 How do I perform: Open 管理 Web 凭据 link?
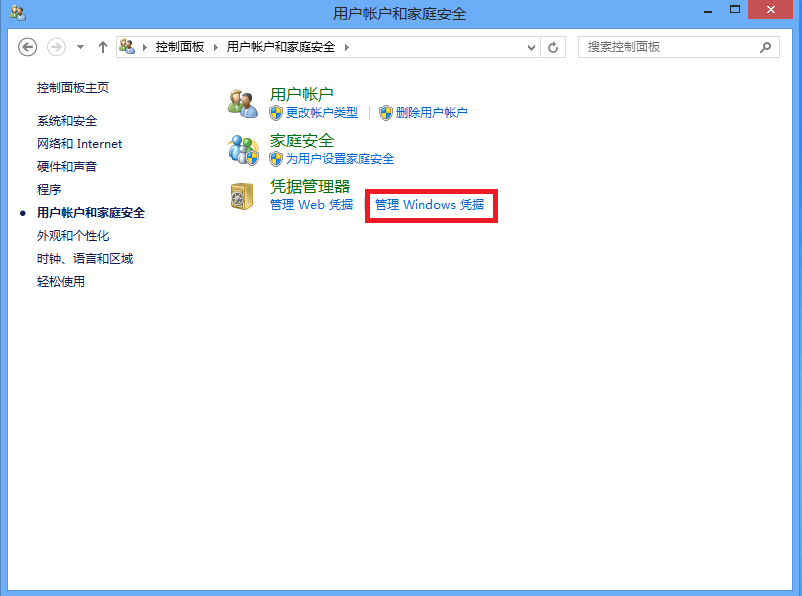click(x=311, y=205)
